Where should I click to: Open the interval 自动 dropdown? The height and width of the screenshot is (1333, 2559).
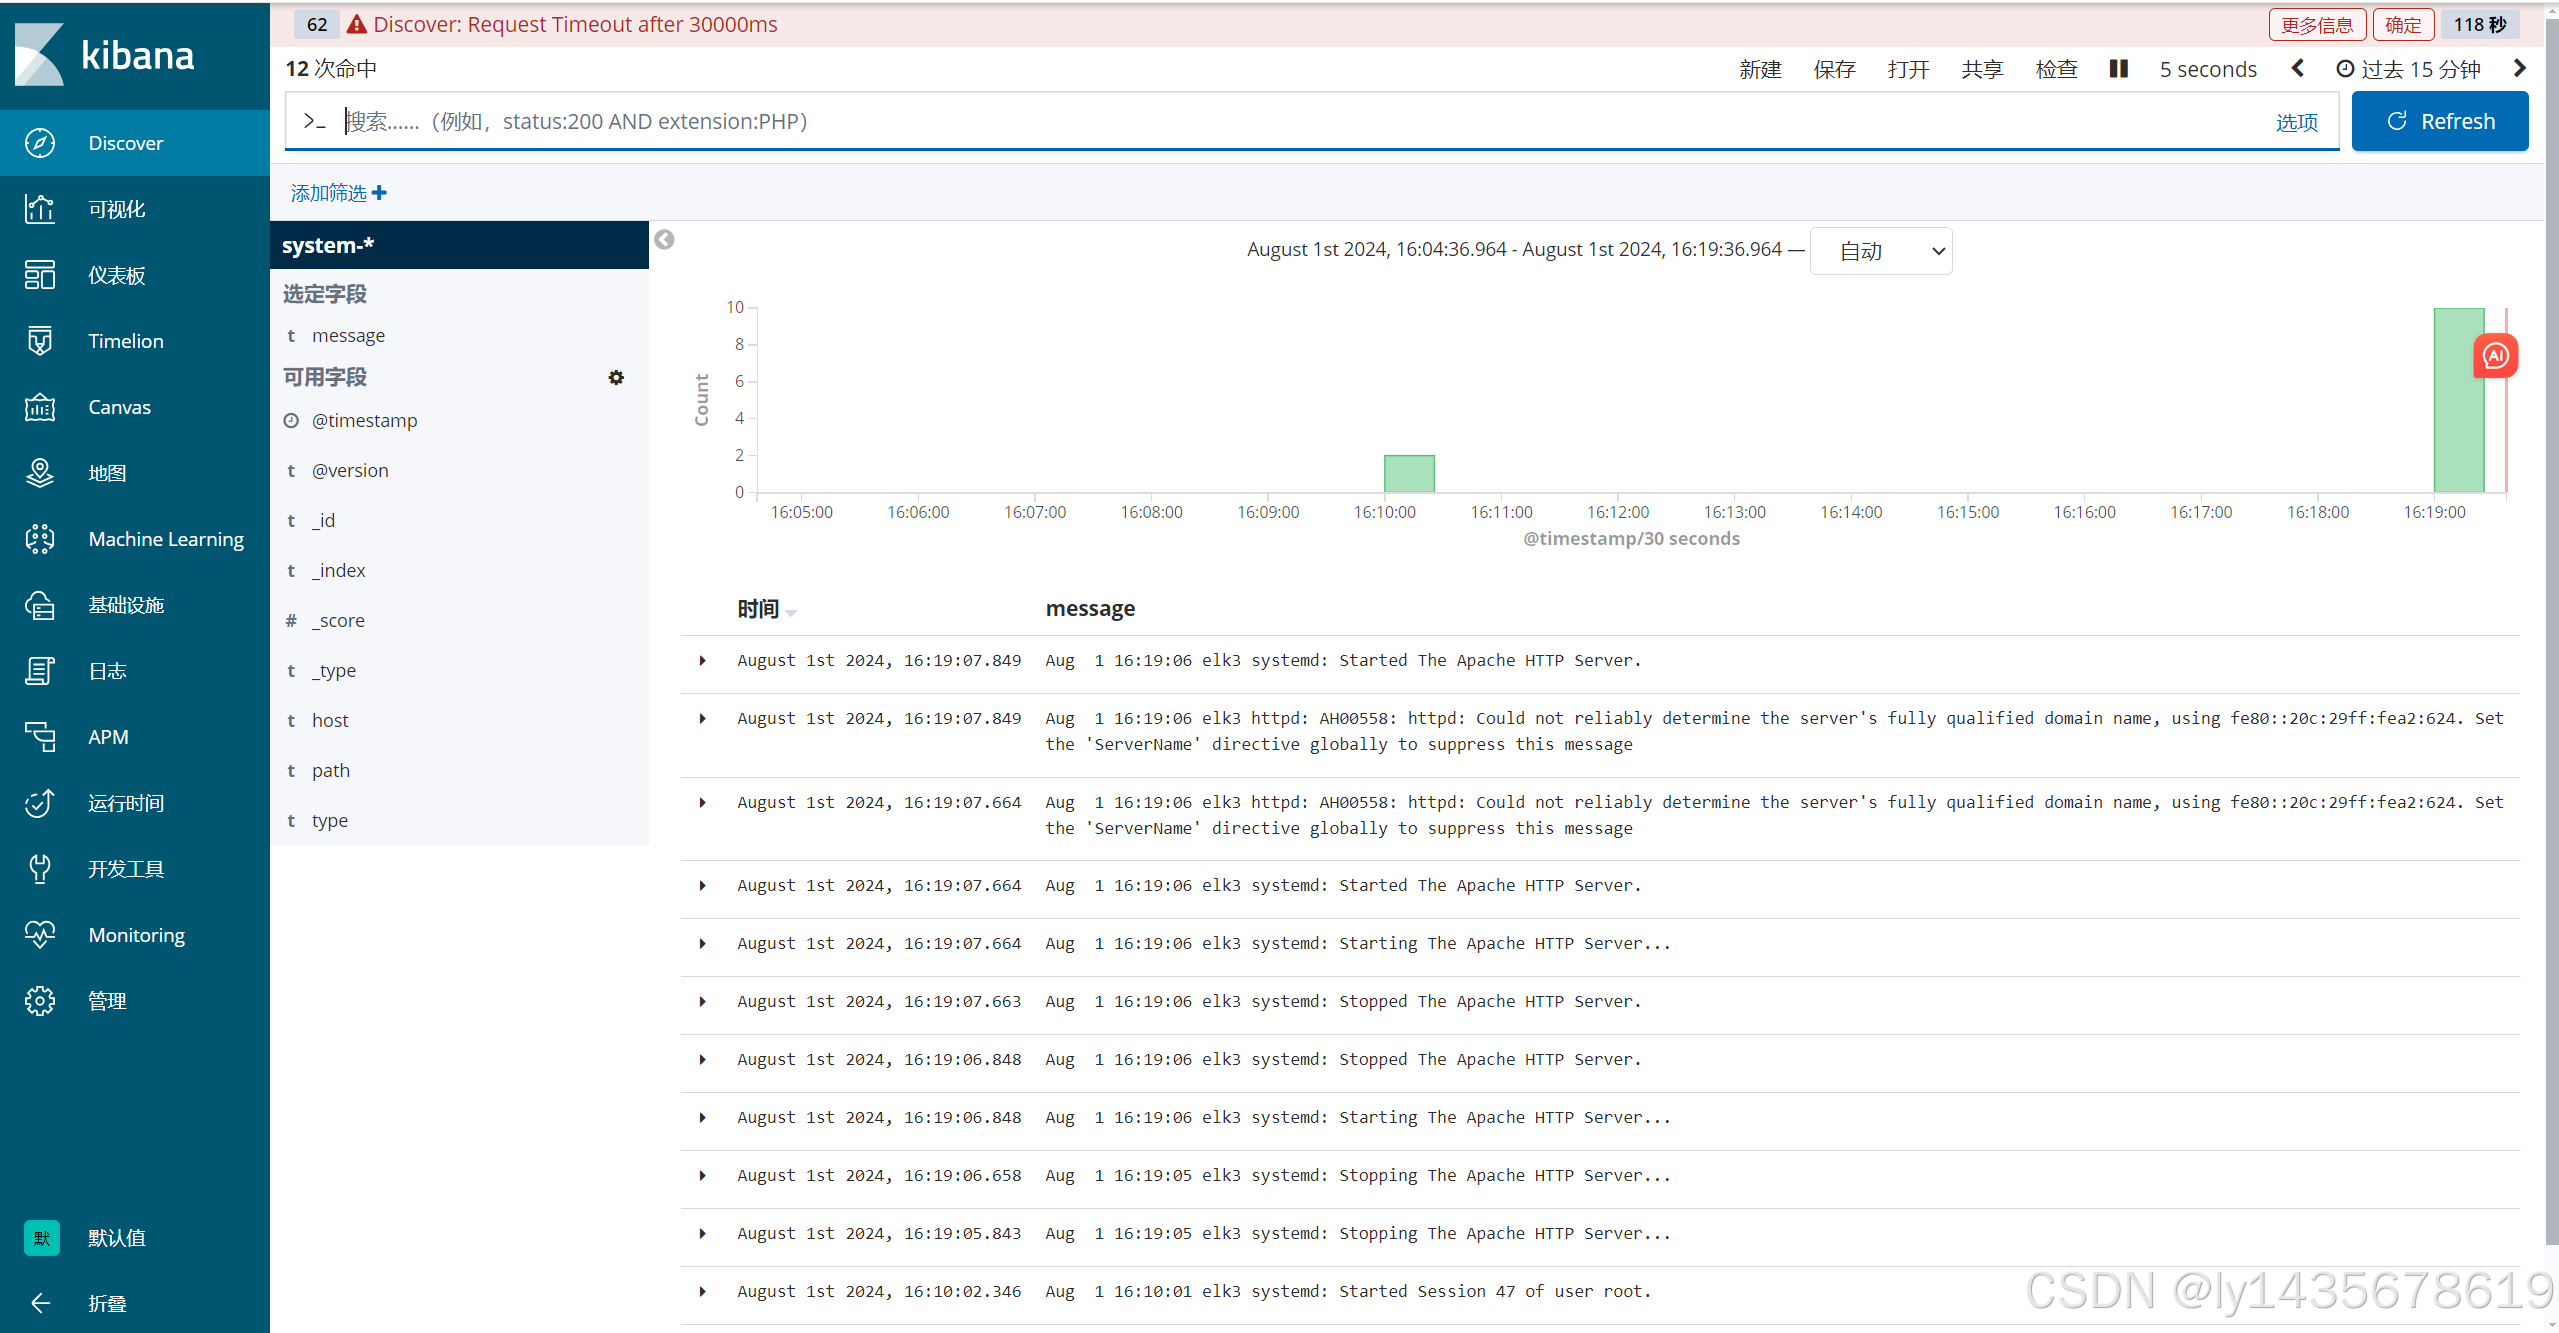click(1881, 251)
